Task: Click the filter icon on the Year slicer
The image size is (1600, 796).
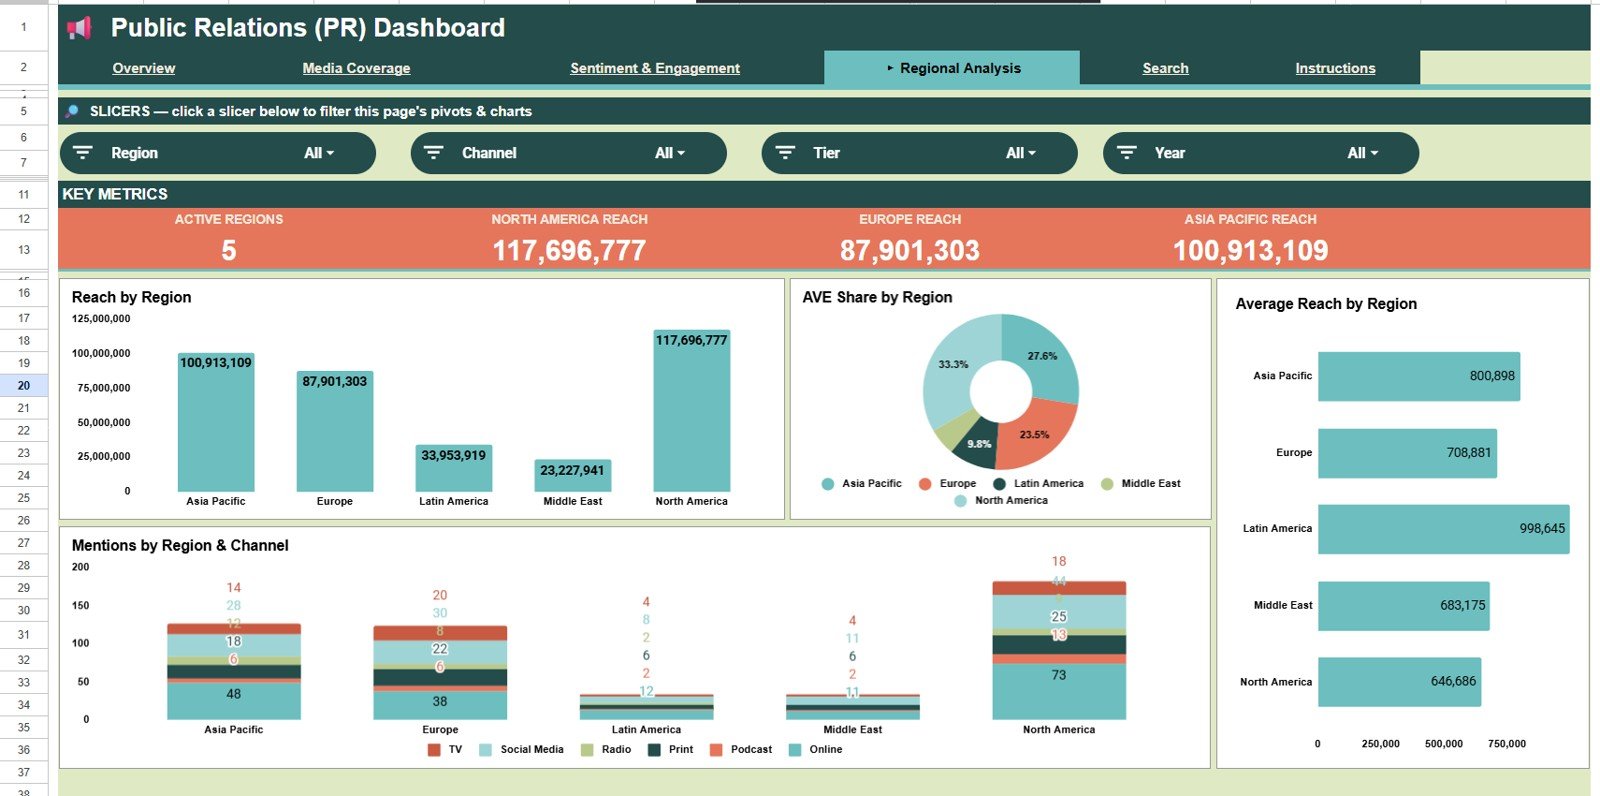Action: 1127,153
